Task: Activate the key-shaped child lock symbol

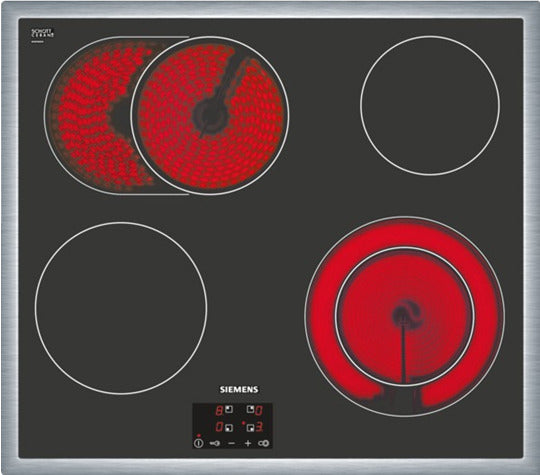Action: click(215, 443)
